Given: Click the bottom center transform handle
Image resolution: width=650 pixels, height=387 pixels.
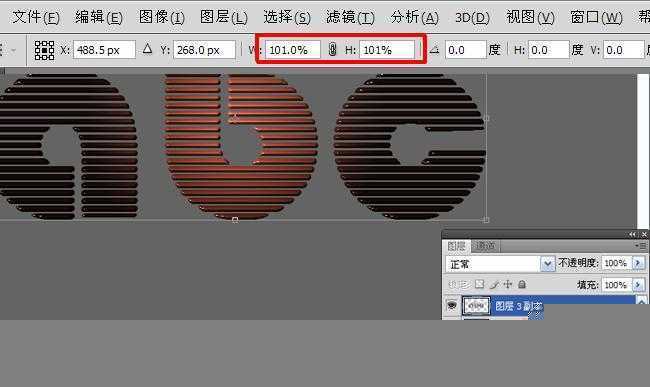Looking at the screenshot, I should (235, 220).
